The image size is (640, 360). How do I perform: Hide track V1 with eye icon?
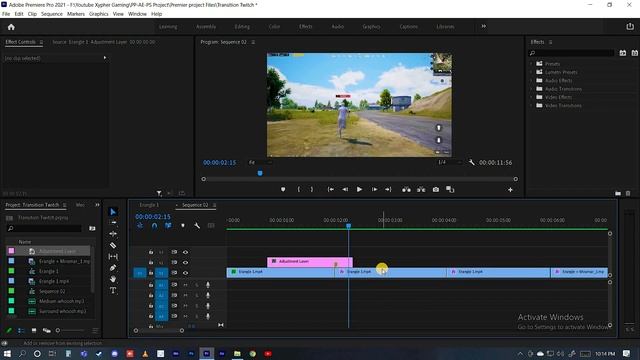[x=185, y=273]
